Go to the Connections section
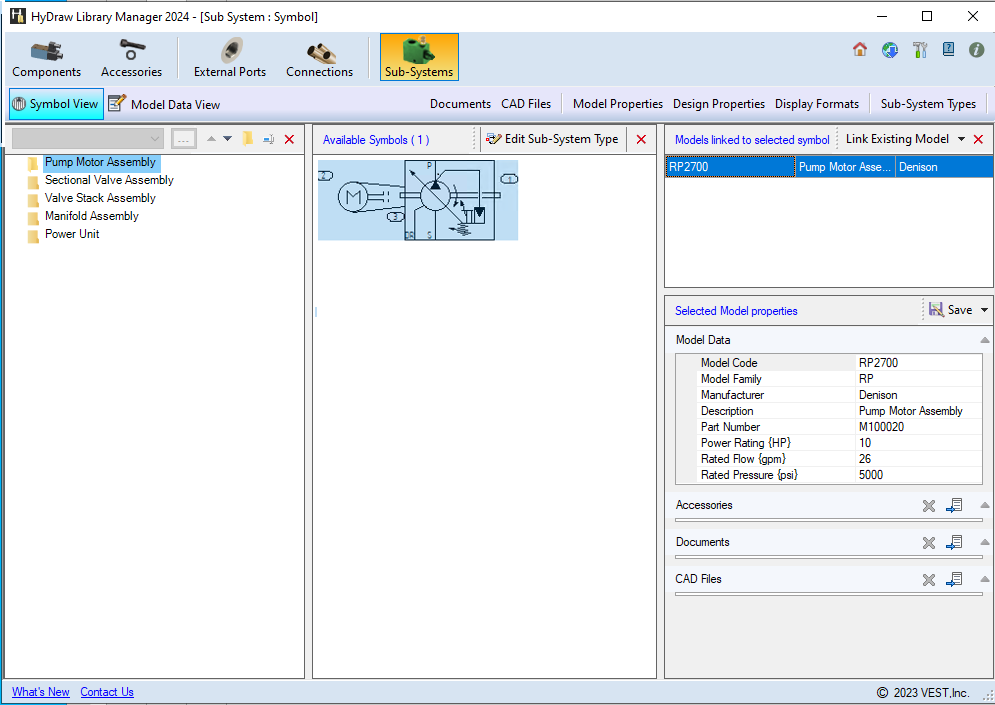Viewport: 995px width, 705px height. [319, 58]
